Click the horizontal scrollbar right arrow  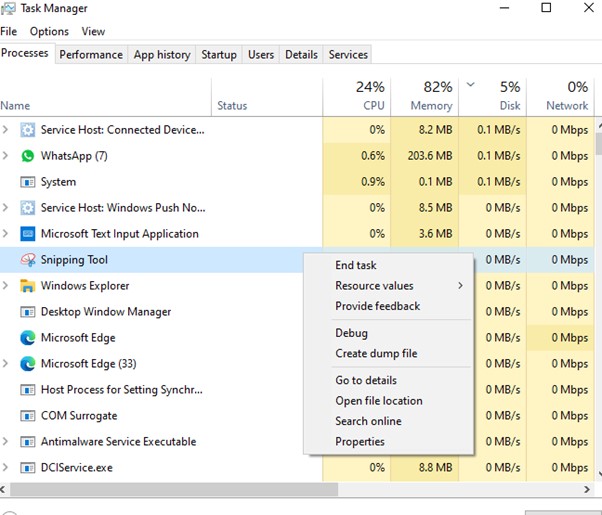pyautogui.click(x=587, y=489)
